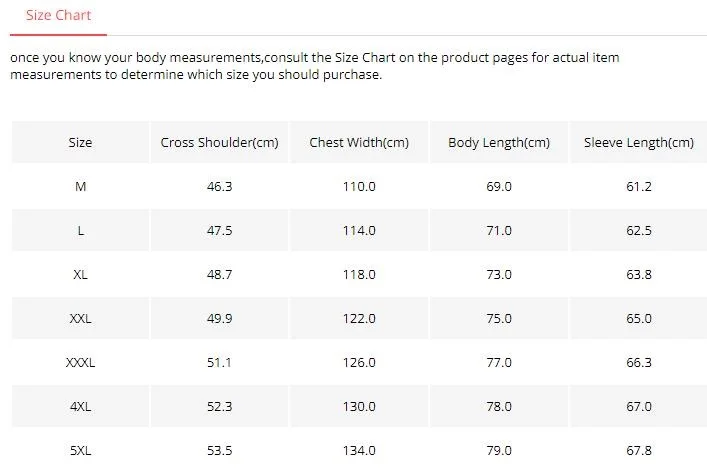Click the XXL size row label

pyautogui.click(x=80, y=318)
